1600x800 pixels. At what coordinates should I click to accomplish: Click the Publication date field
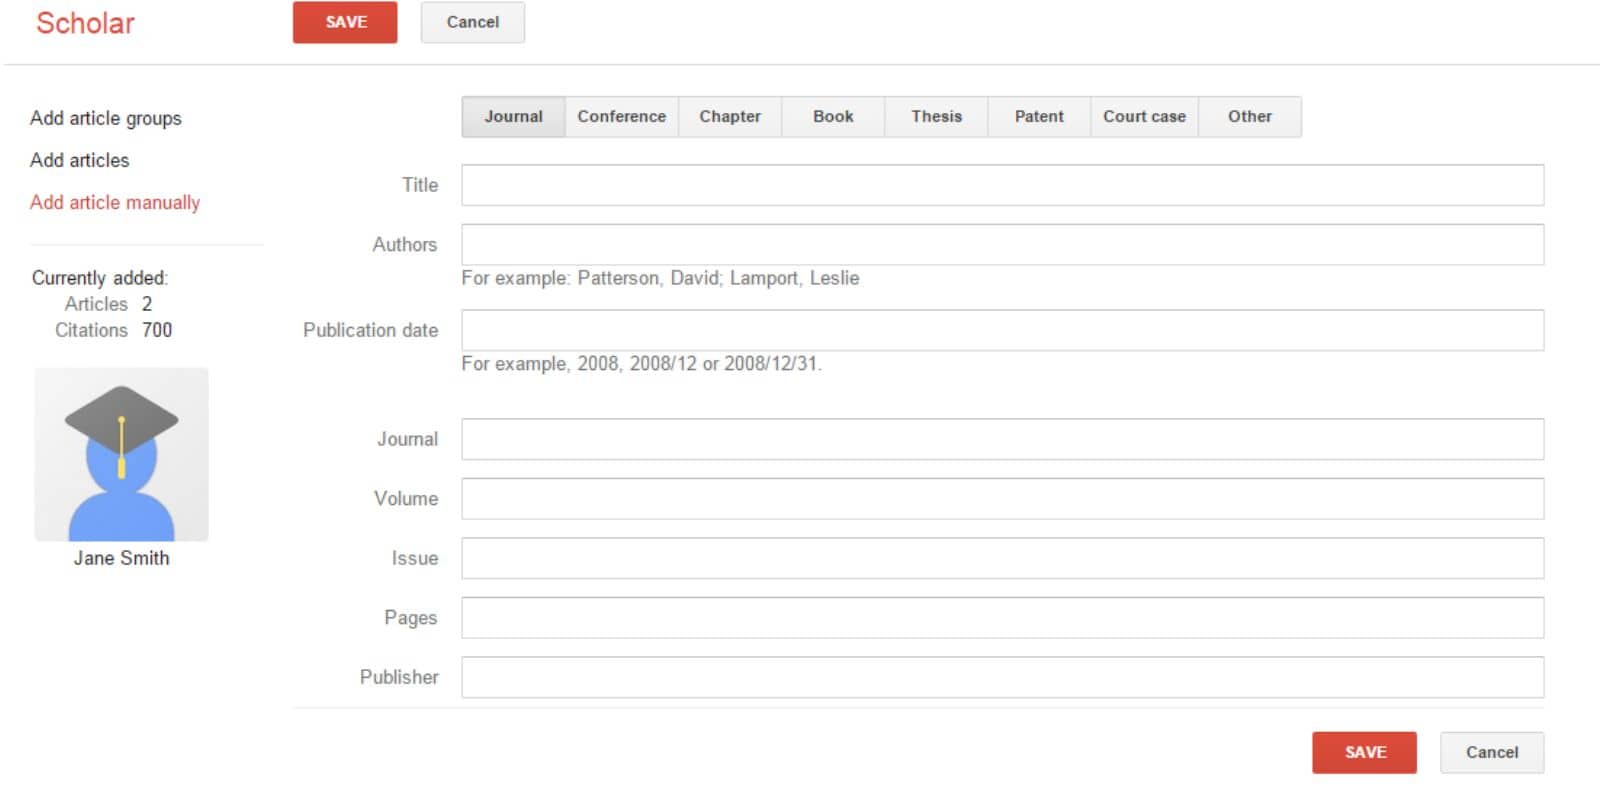[1002, 330]
